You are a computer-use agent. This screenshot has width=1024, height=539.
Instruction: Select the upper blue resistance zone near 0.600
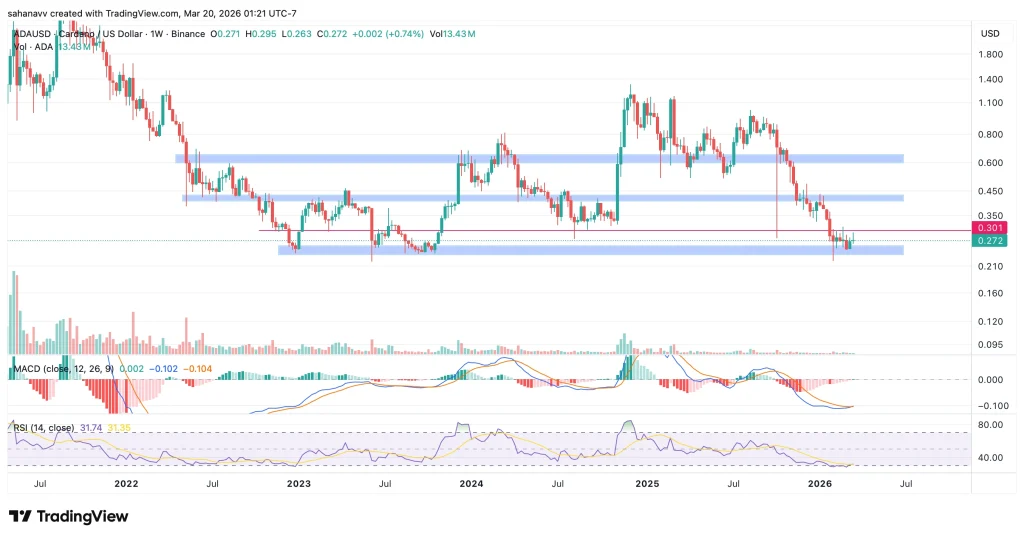pos(540,159)
